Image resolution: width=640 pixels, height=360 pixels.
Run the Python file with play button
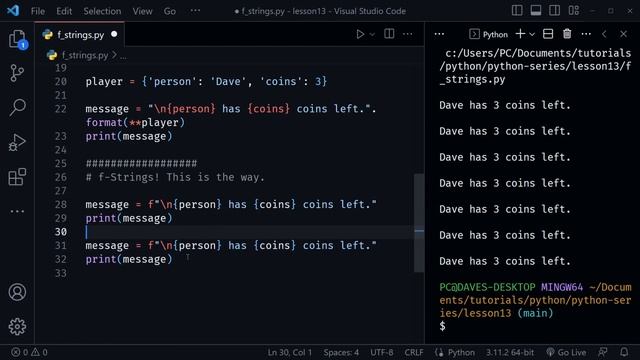pyautogui.click(x=360, y=34)
